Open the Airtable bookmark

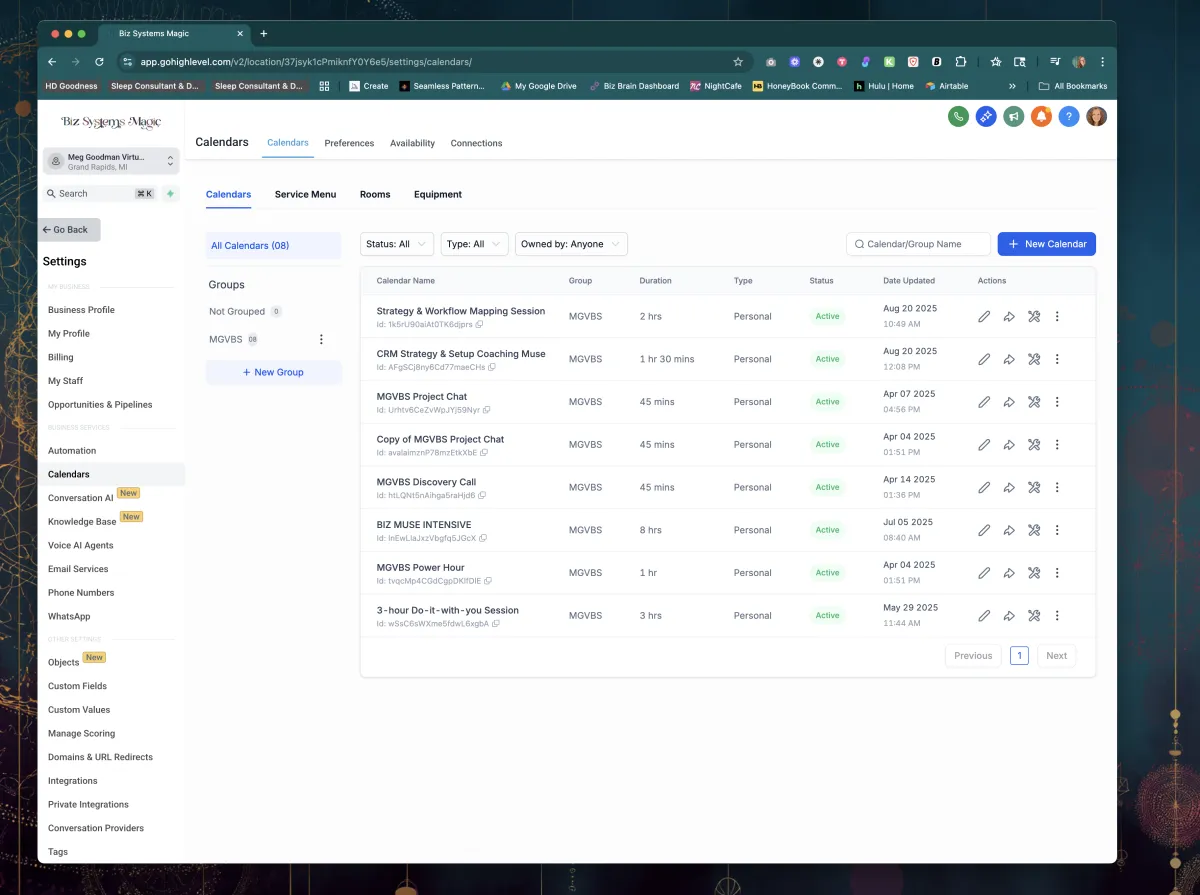(x=946, y=86)
